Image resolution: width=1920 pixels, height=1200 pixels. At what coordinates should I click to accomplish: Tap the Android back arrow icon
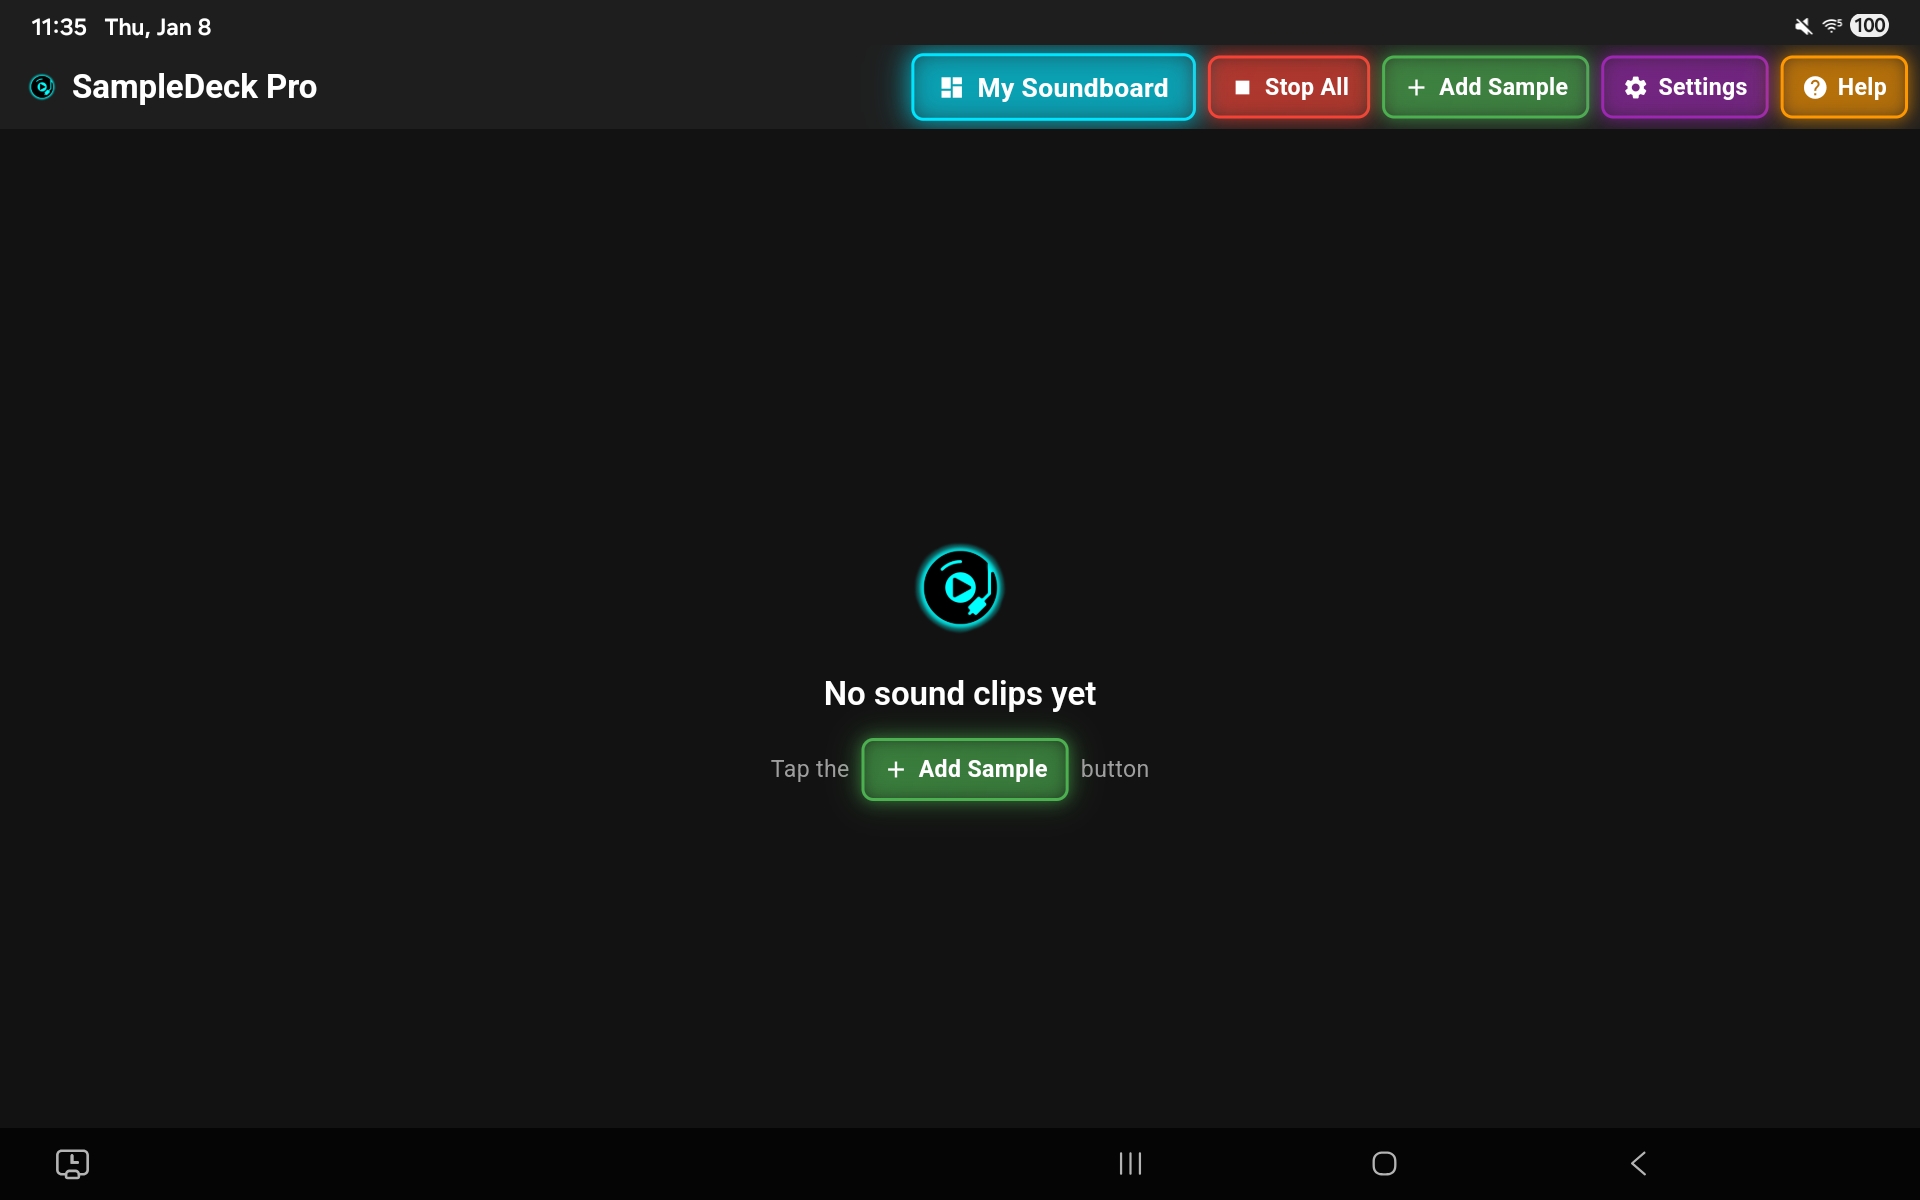click(1638, 1163)
